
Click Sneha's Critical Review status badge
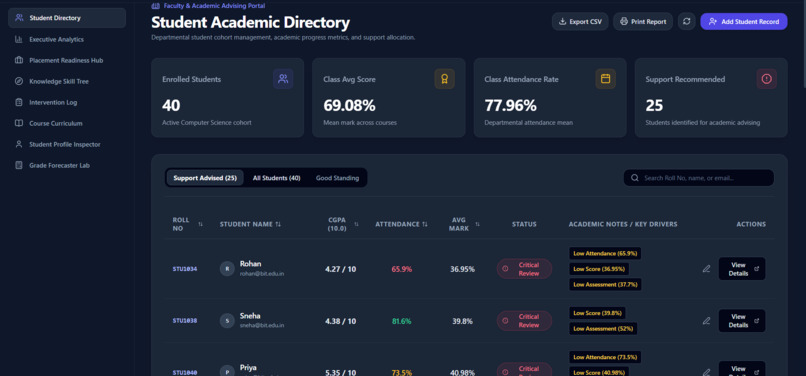pyautogui.click(x=524, y=321)
